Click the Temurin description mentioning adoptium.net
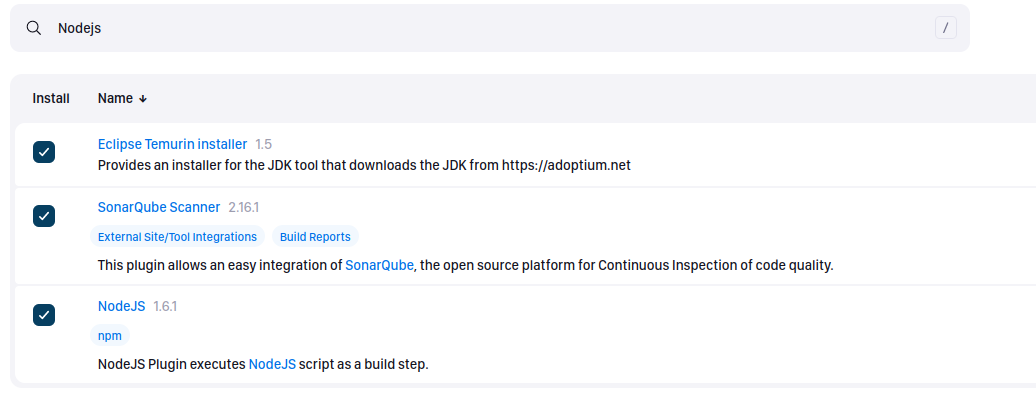 364,165
